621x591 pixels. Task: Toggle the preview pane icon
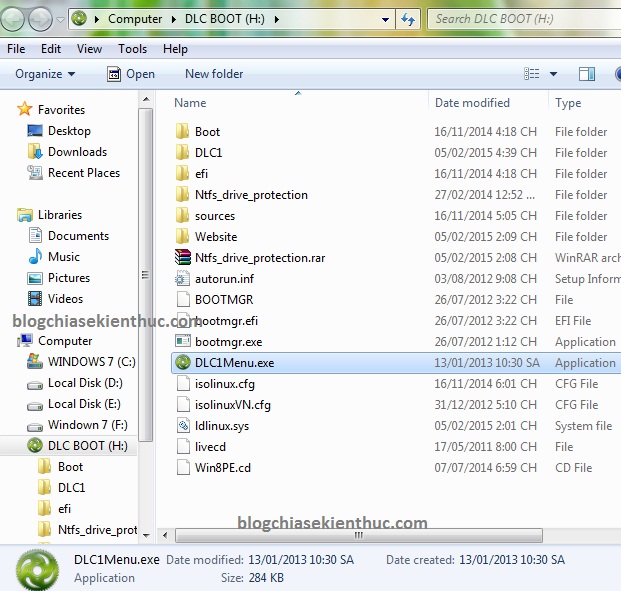pos(587,74)
